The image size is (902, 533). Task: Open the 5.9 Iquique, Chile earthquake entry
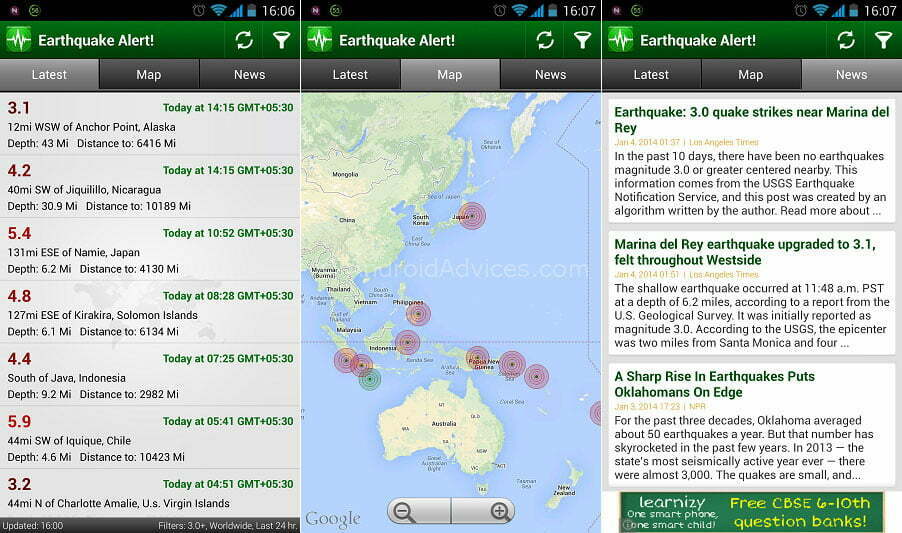click(150, 438)
